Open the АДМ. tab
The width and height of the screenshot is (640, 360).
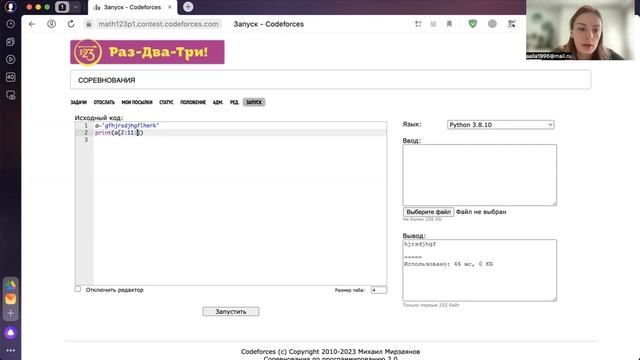218,102
